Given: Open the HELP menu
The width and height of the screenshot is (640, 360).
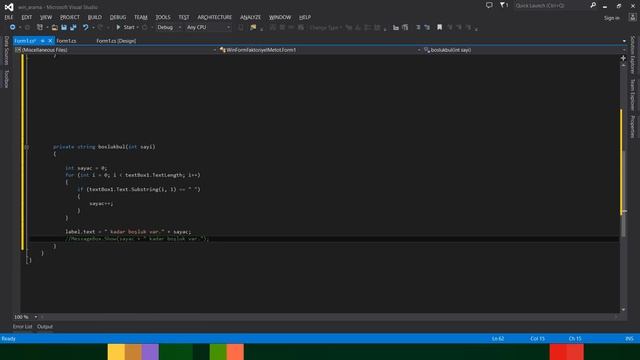Looking at the screenshot, I should coord(304,17).
